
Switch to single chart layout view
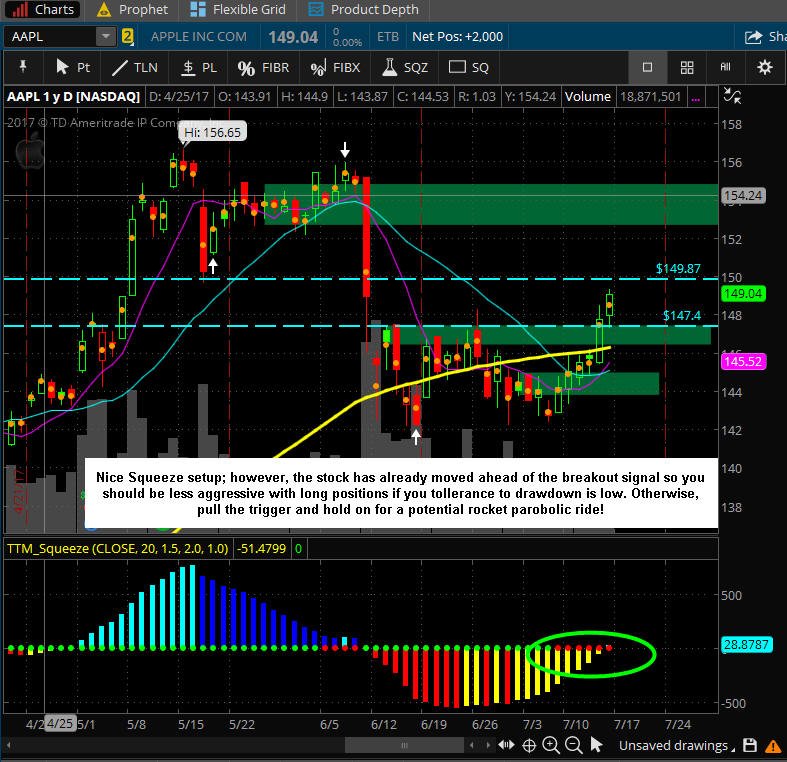point(647,67)
